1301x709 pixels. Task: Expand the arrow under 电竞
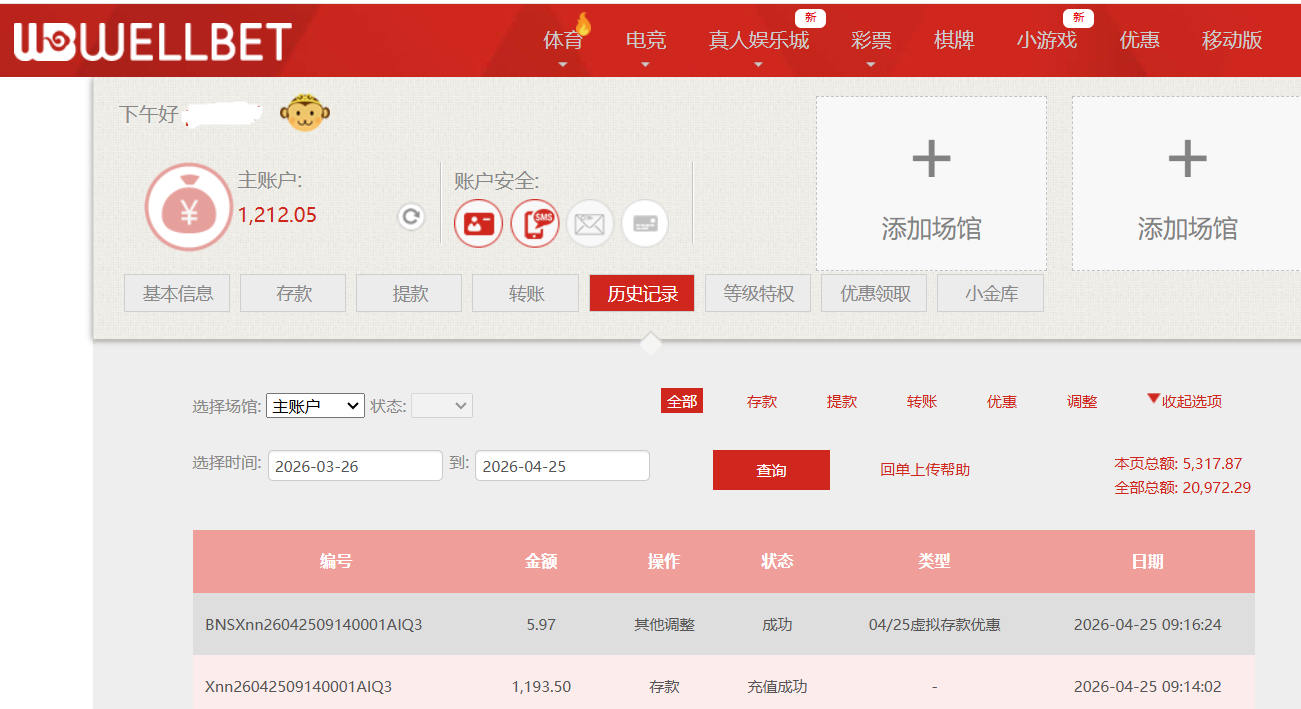(x=646, y=65)
